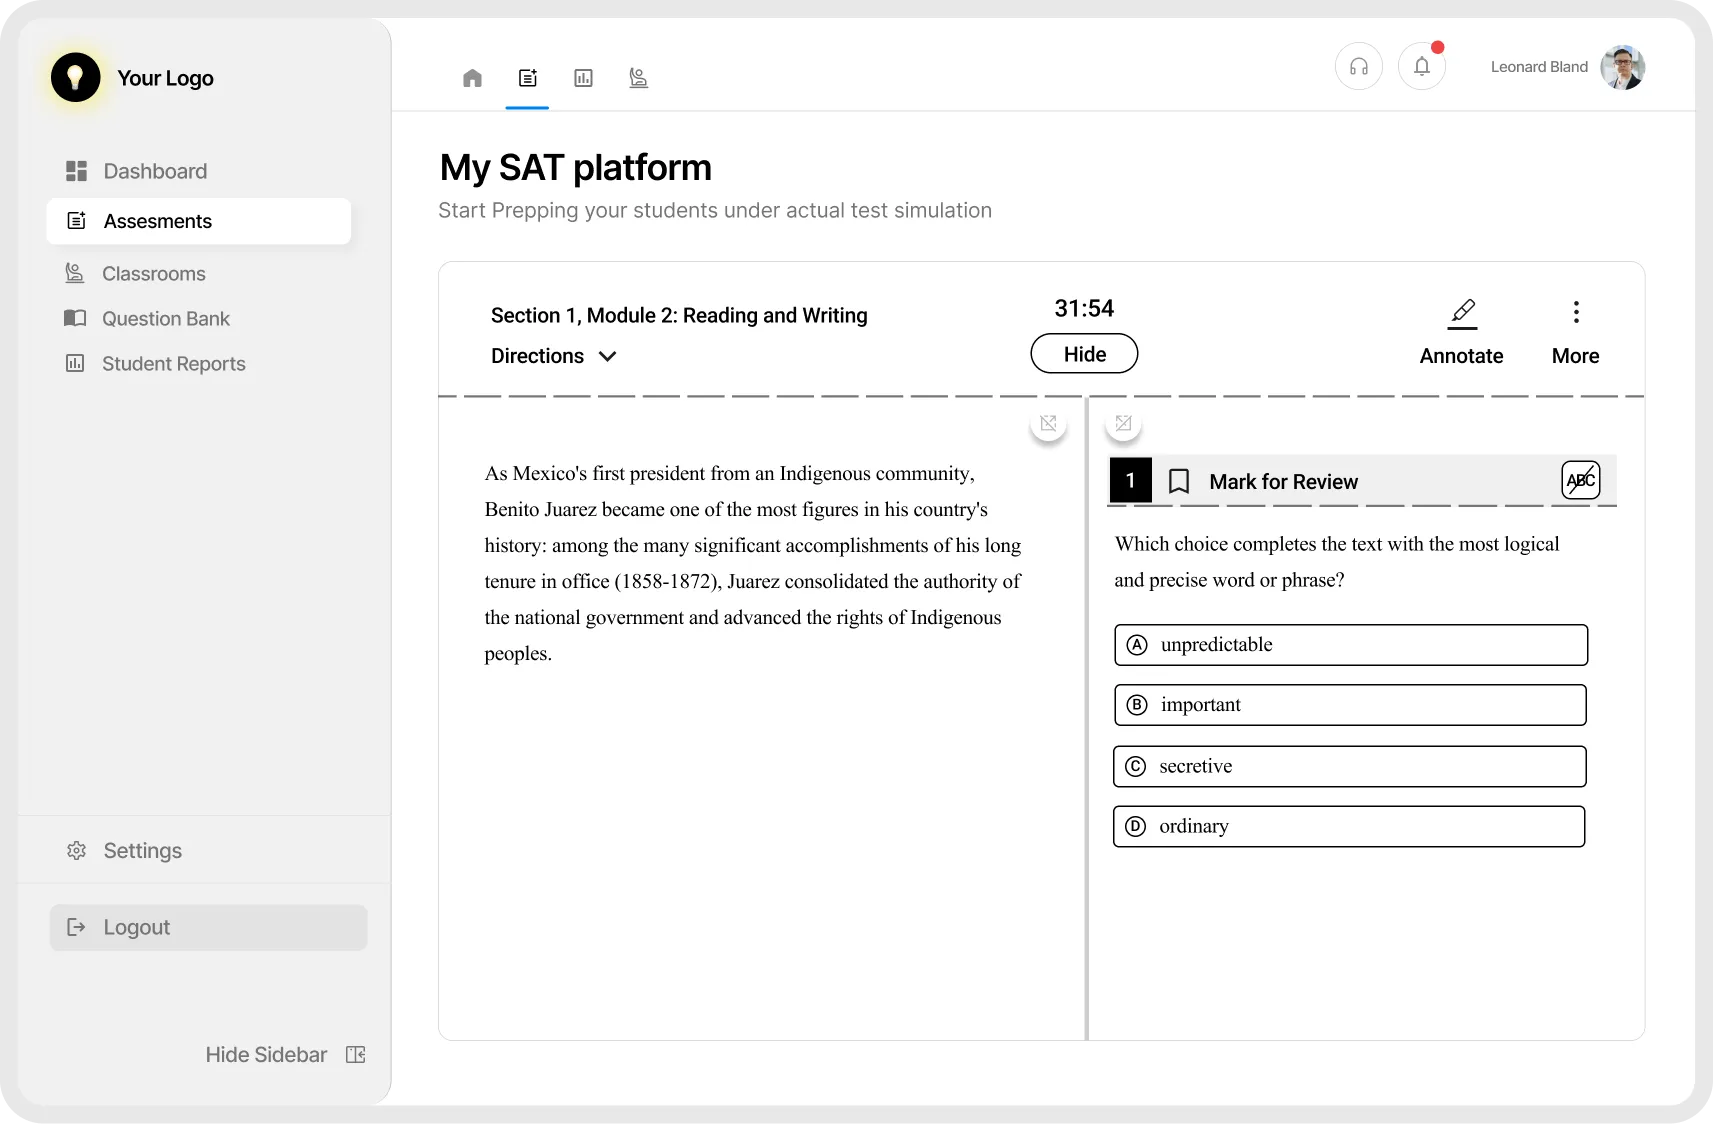Open the More three-dot menu
This screenshot has height=1124, width=1713.
click(1576, 333)
